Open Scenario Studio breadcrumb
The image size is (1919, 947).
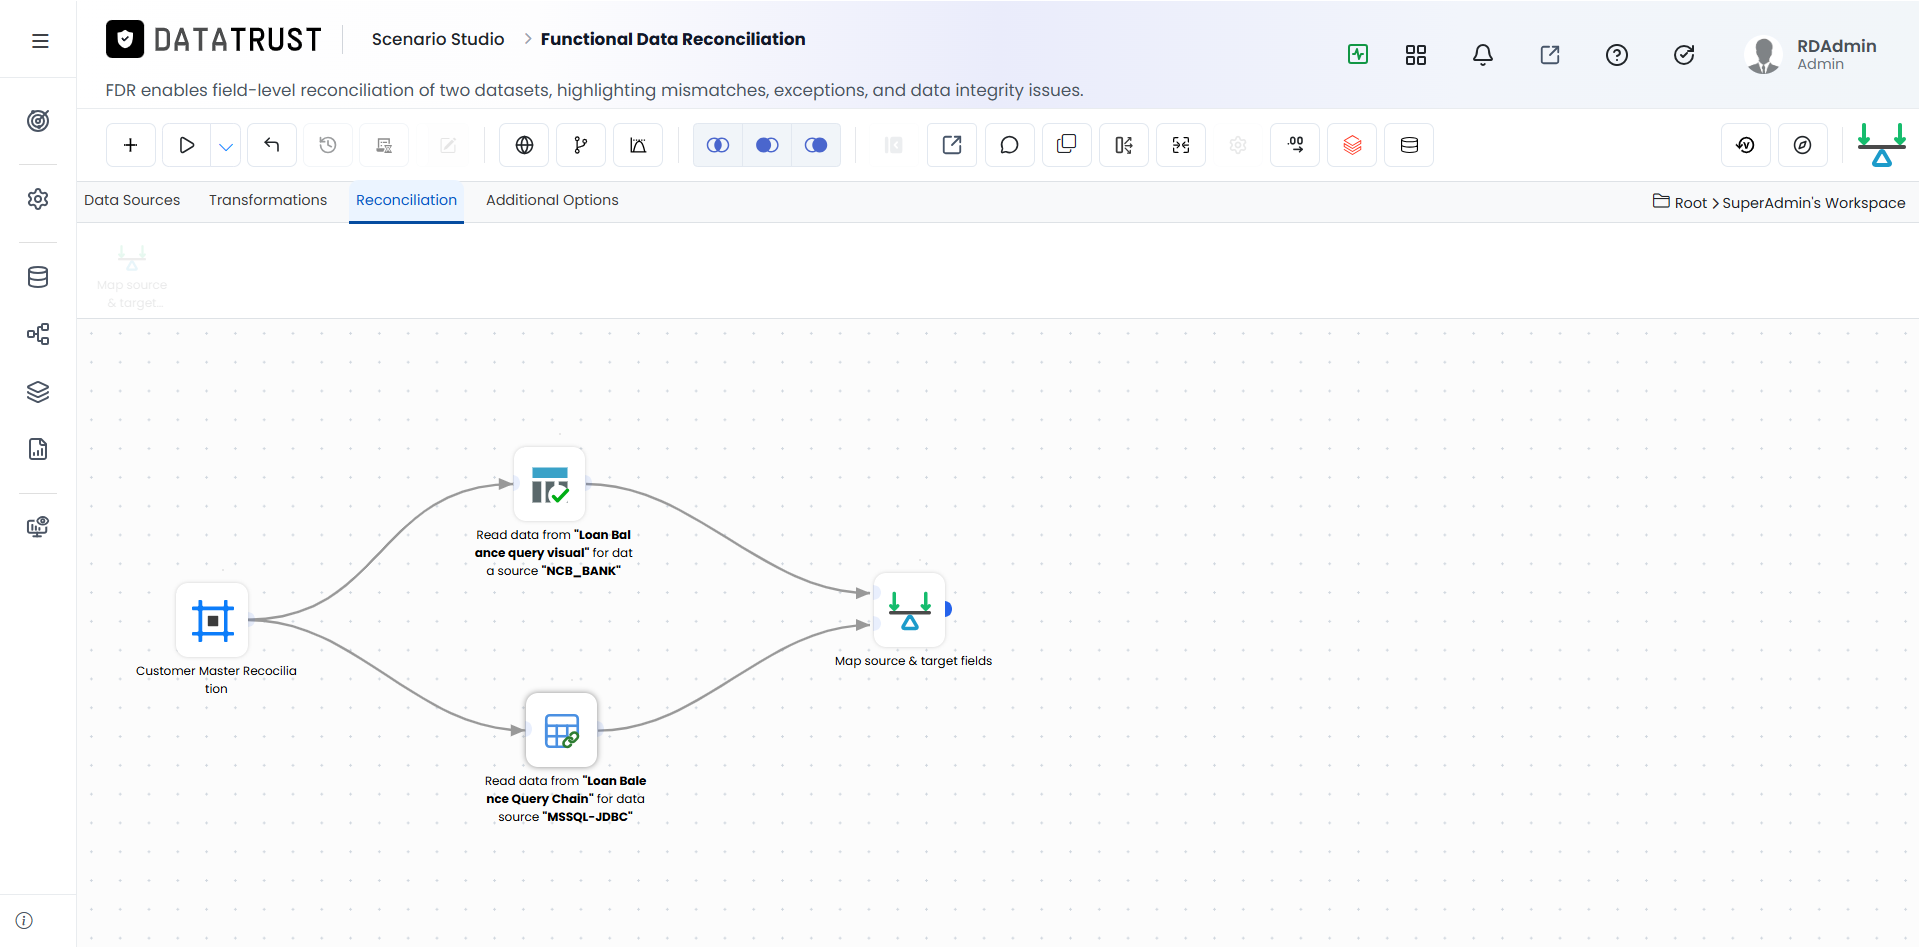click(x=438, y=39)
